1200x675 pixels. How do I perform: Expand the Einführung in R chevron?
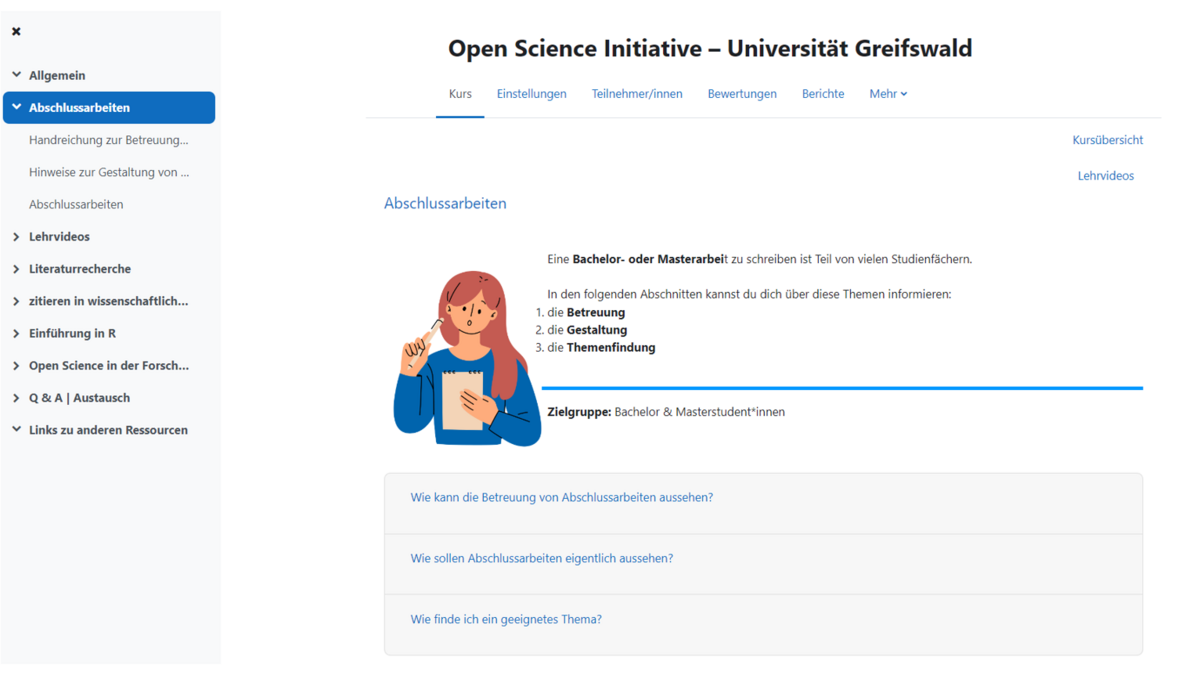coord(16,333)
